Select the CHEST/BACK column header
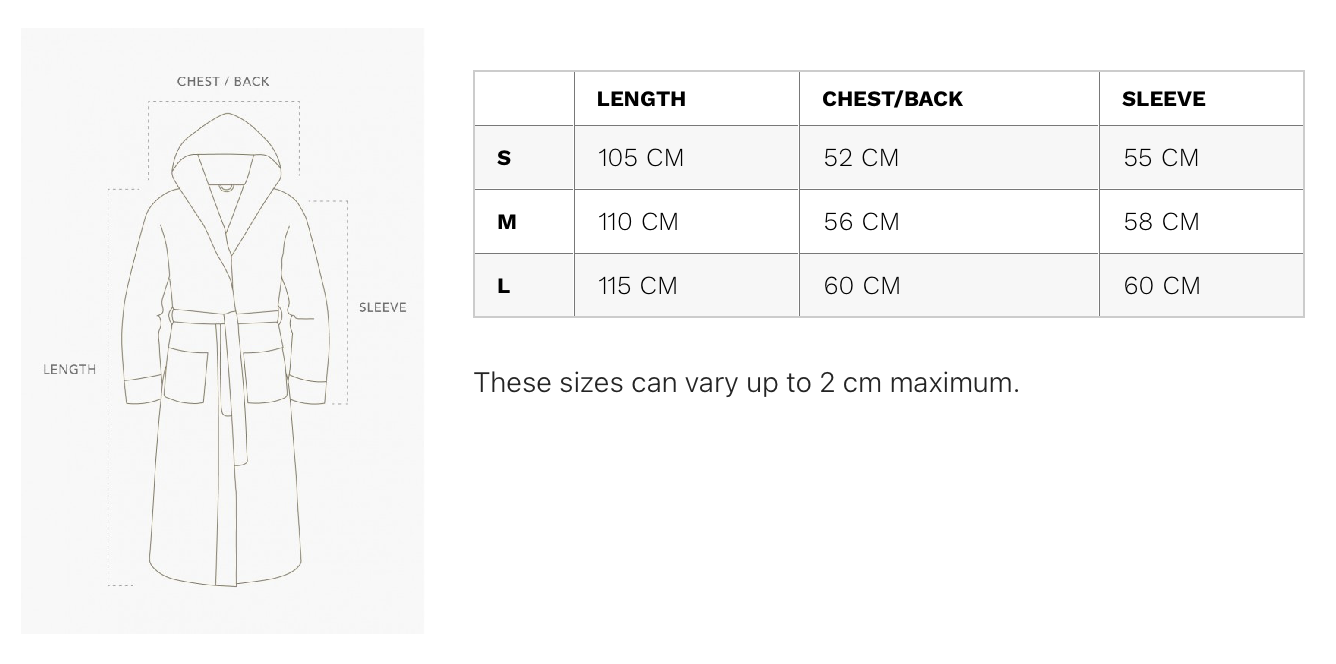Screen dimensions: 1336x664 tap(949, 98)
